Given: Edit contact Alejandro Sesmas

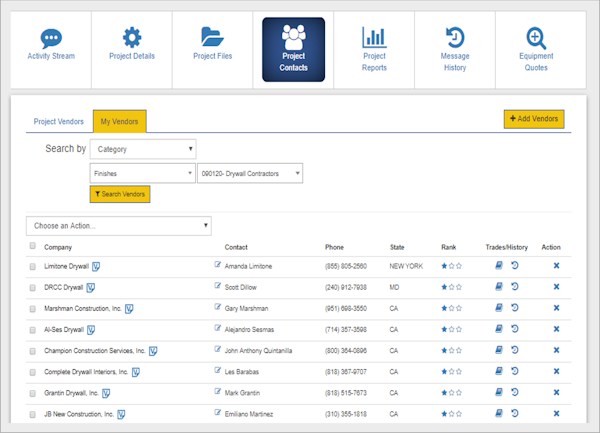Looking at the screenshot, I should click(x=218, y=327).
